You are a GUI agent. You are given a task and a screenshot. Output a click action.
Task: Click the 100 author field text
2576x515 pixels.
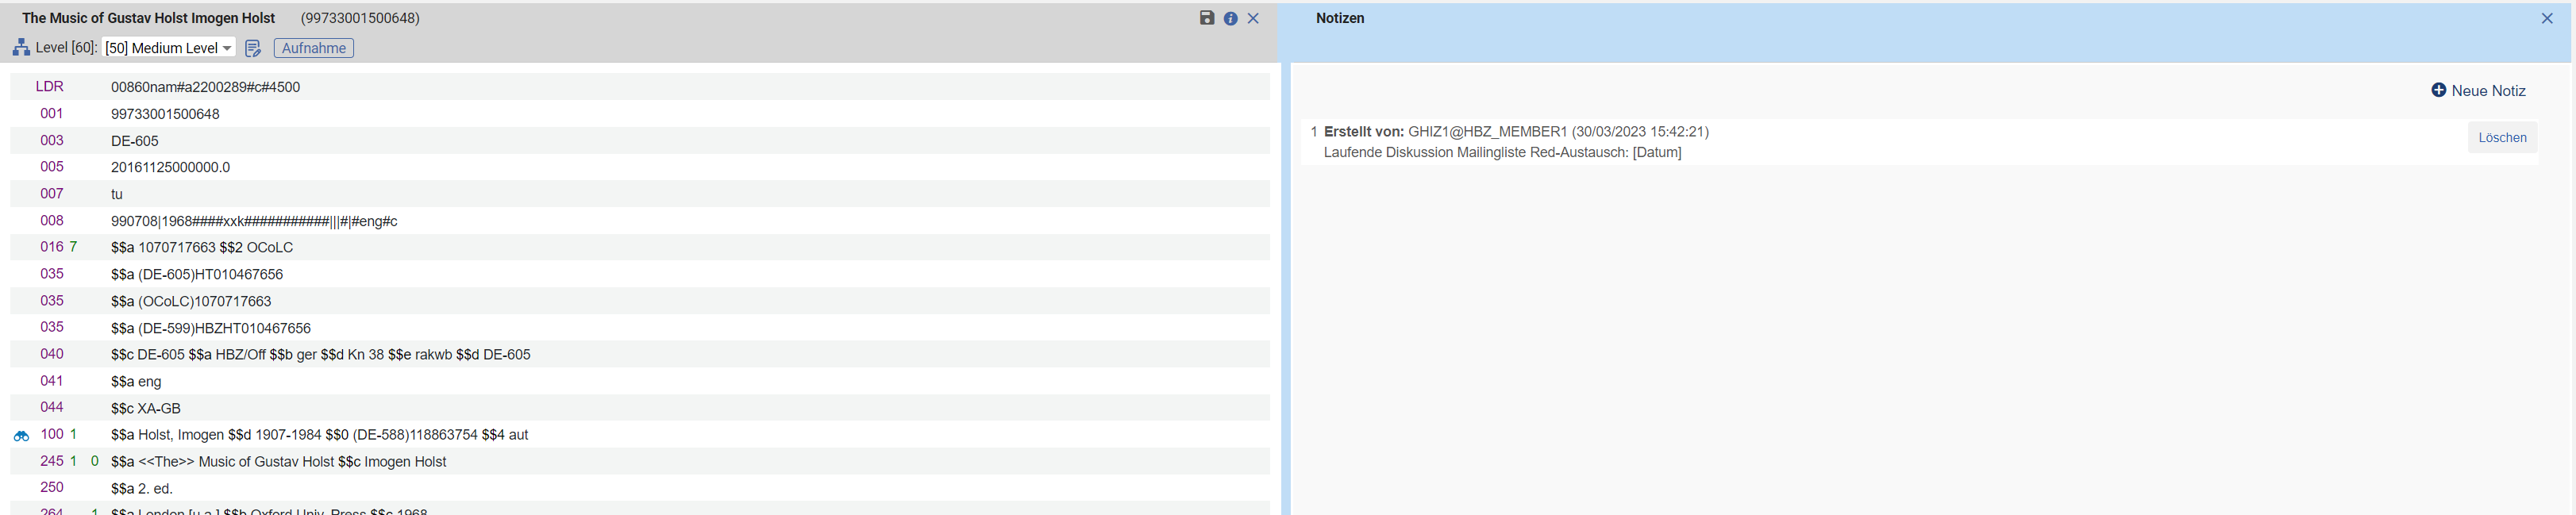[x=319, y=435]
